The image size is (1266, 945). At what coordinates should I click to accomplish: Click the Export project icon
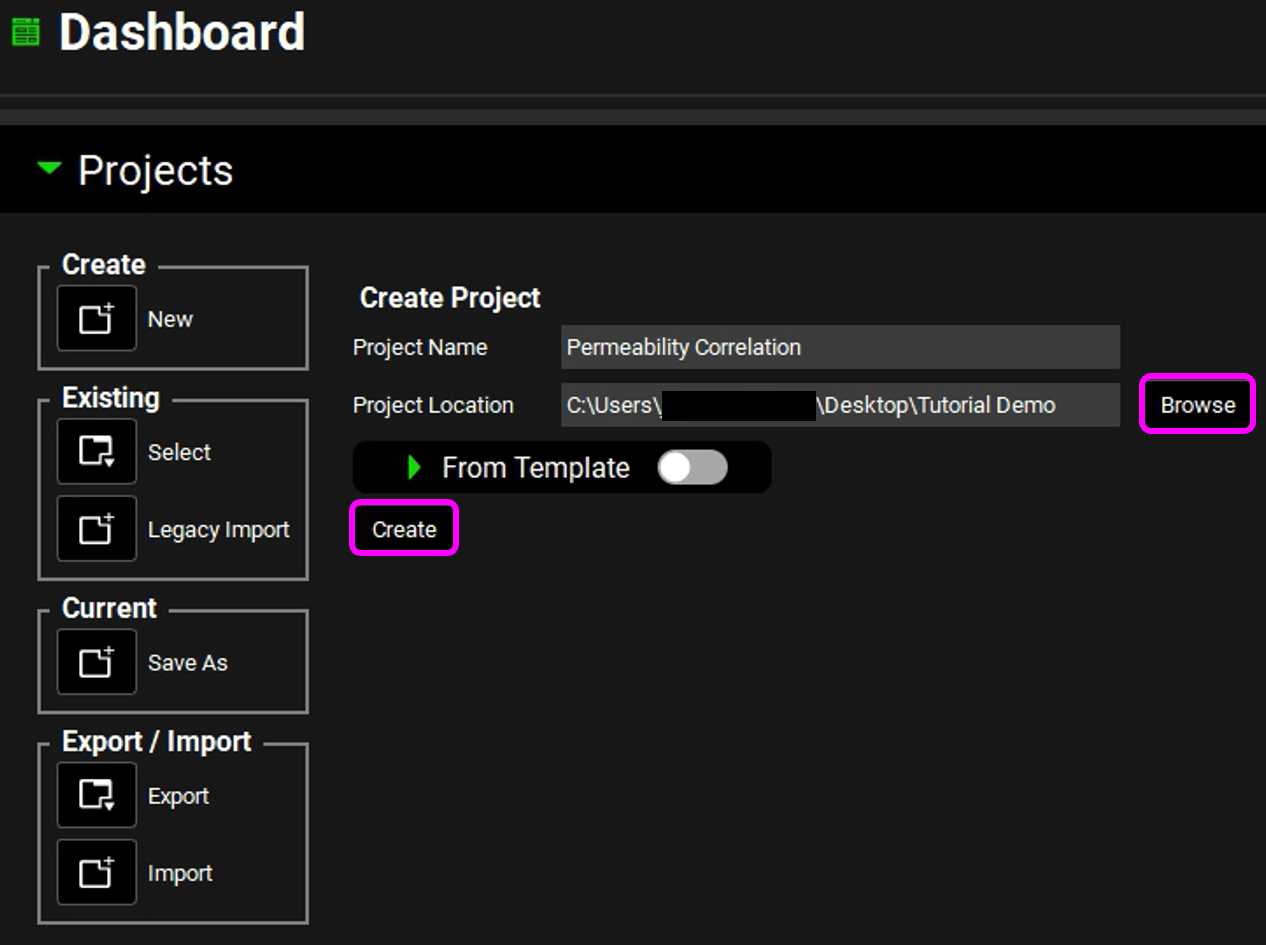pos(97,796)
